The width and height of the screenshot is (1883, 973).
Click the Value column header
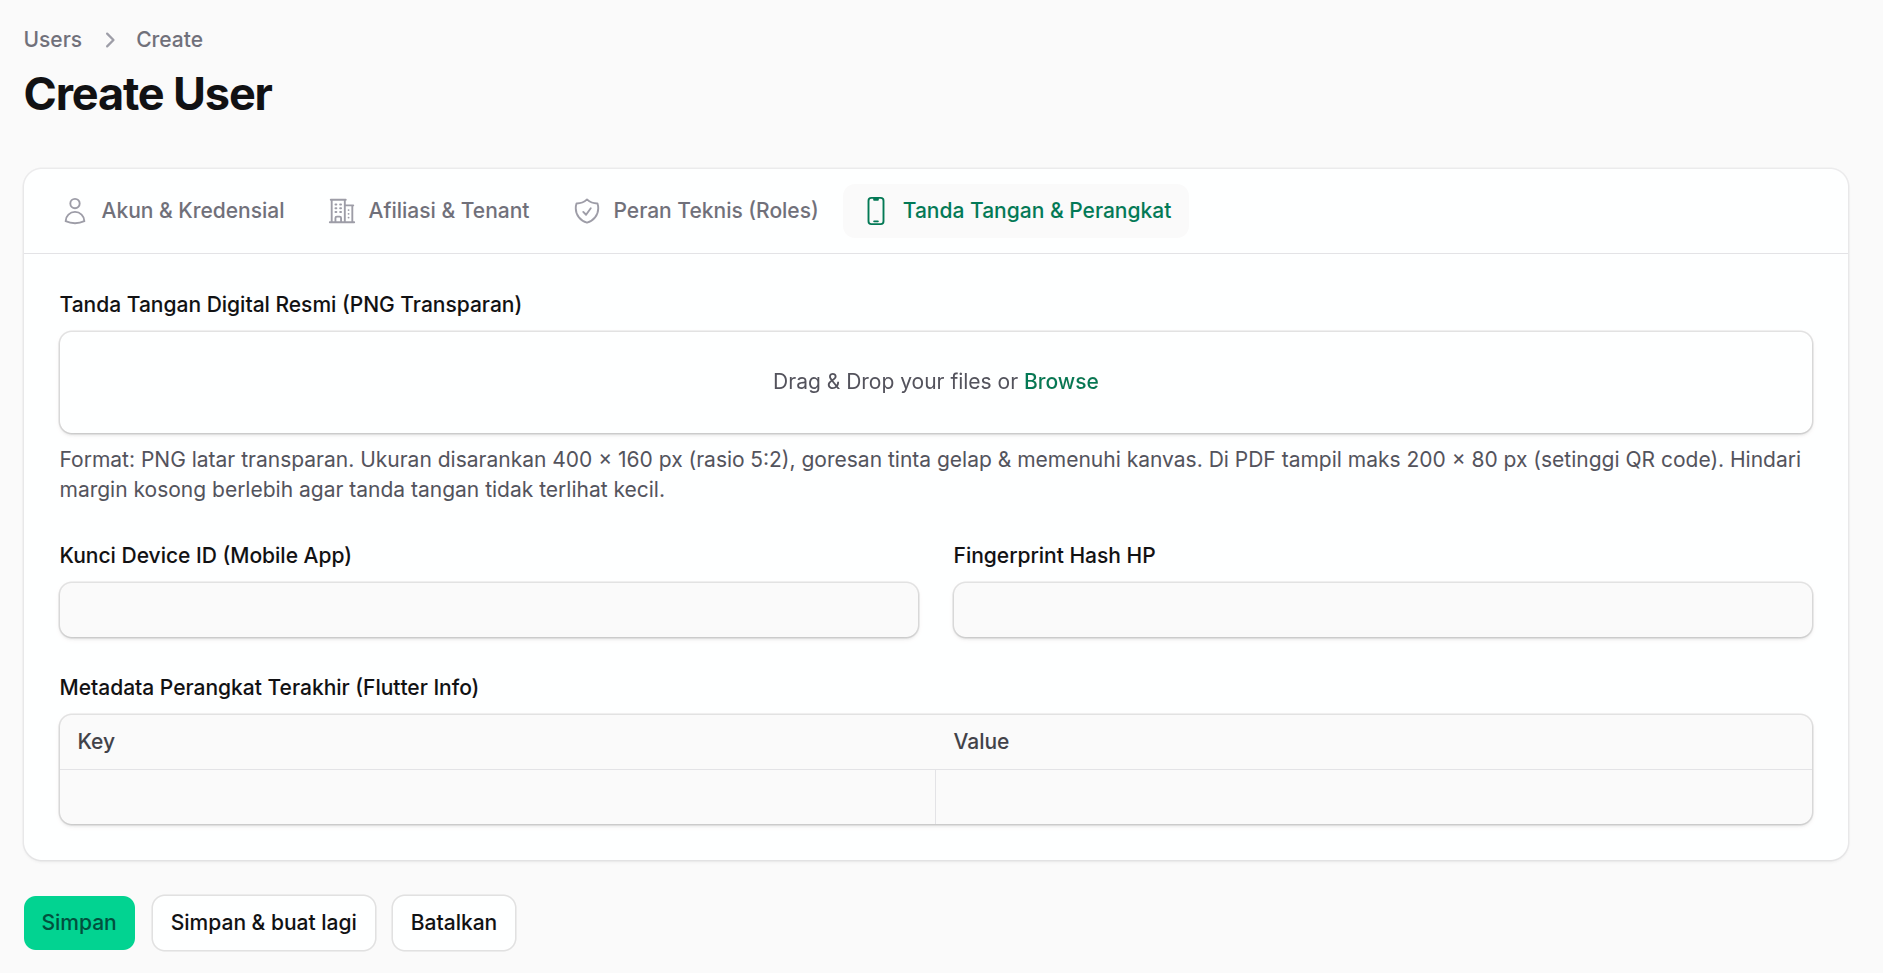coord(981,742)
